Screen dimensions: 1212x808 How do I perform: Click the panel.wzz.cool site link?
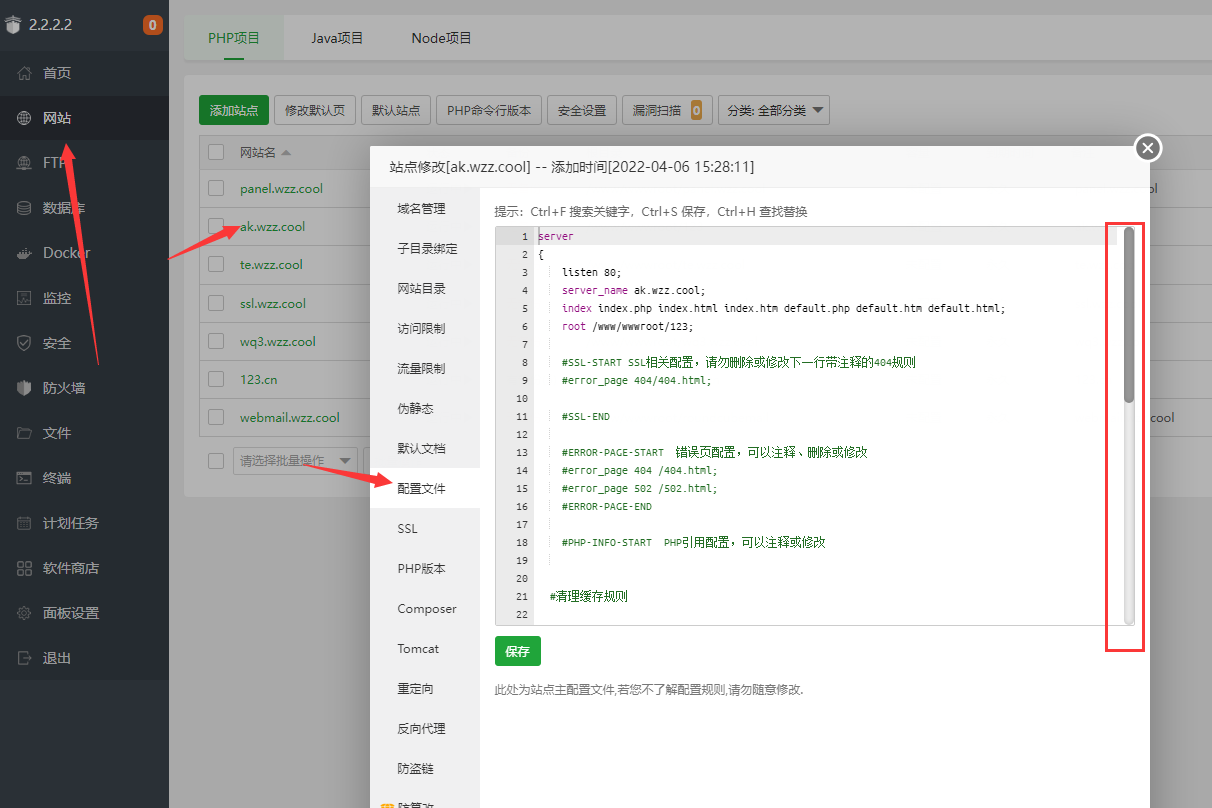281,188
